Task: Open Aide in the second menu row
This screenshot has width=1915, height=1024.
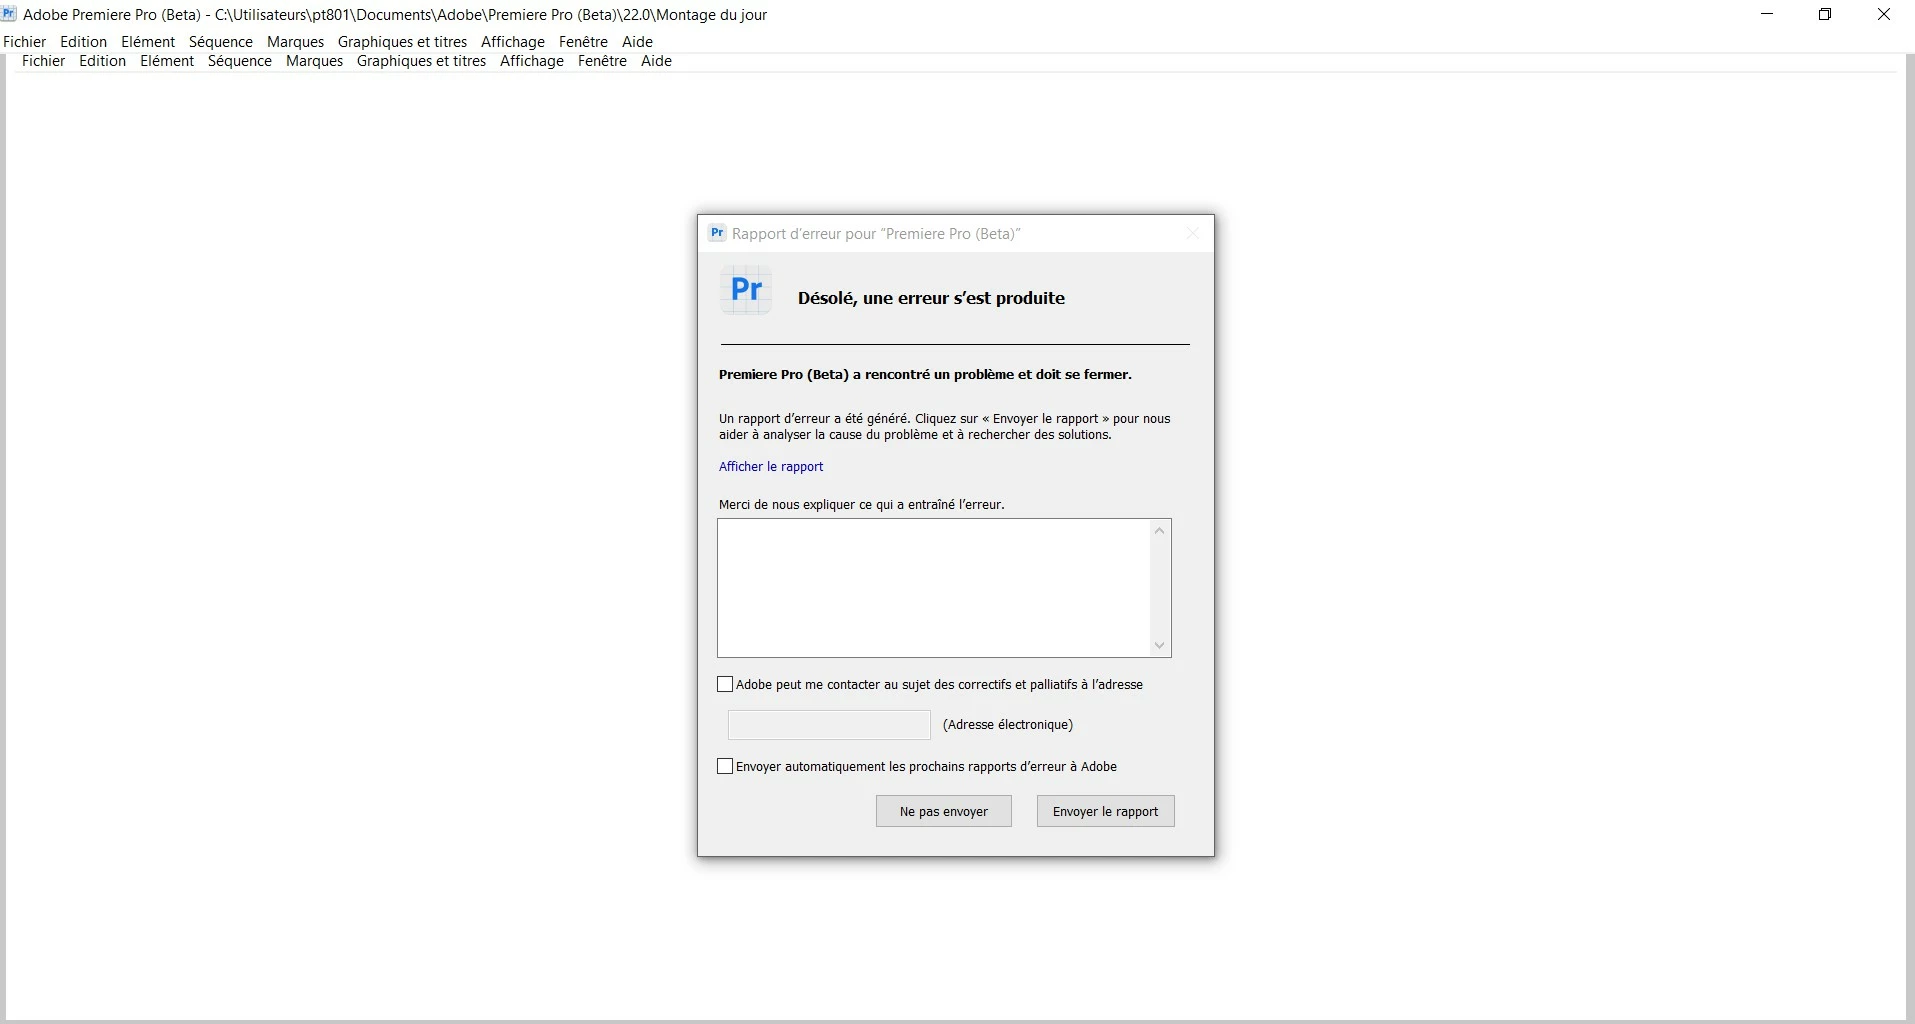Action: 656,61
